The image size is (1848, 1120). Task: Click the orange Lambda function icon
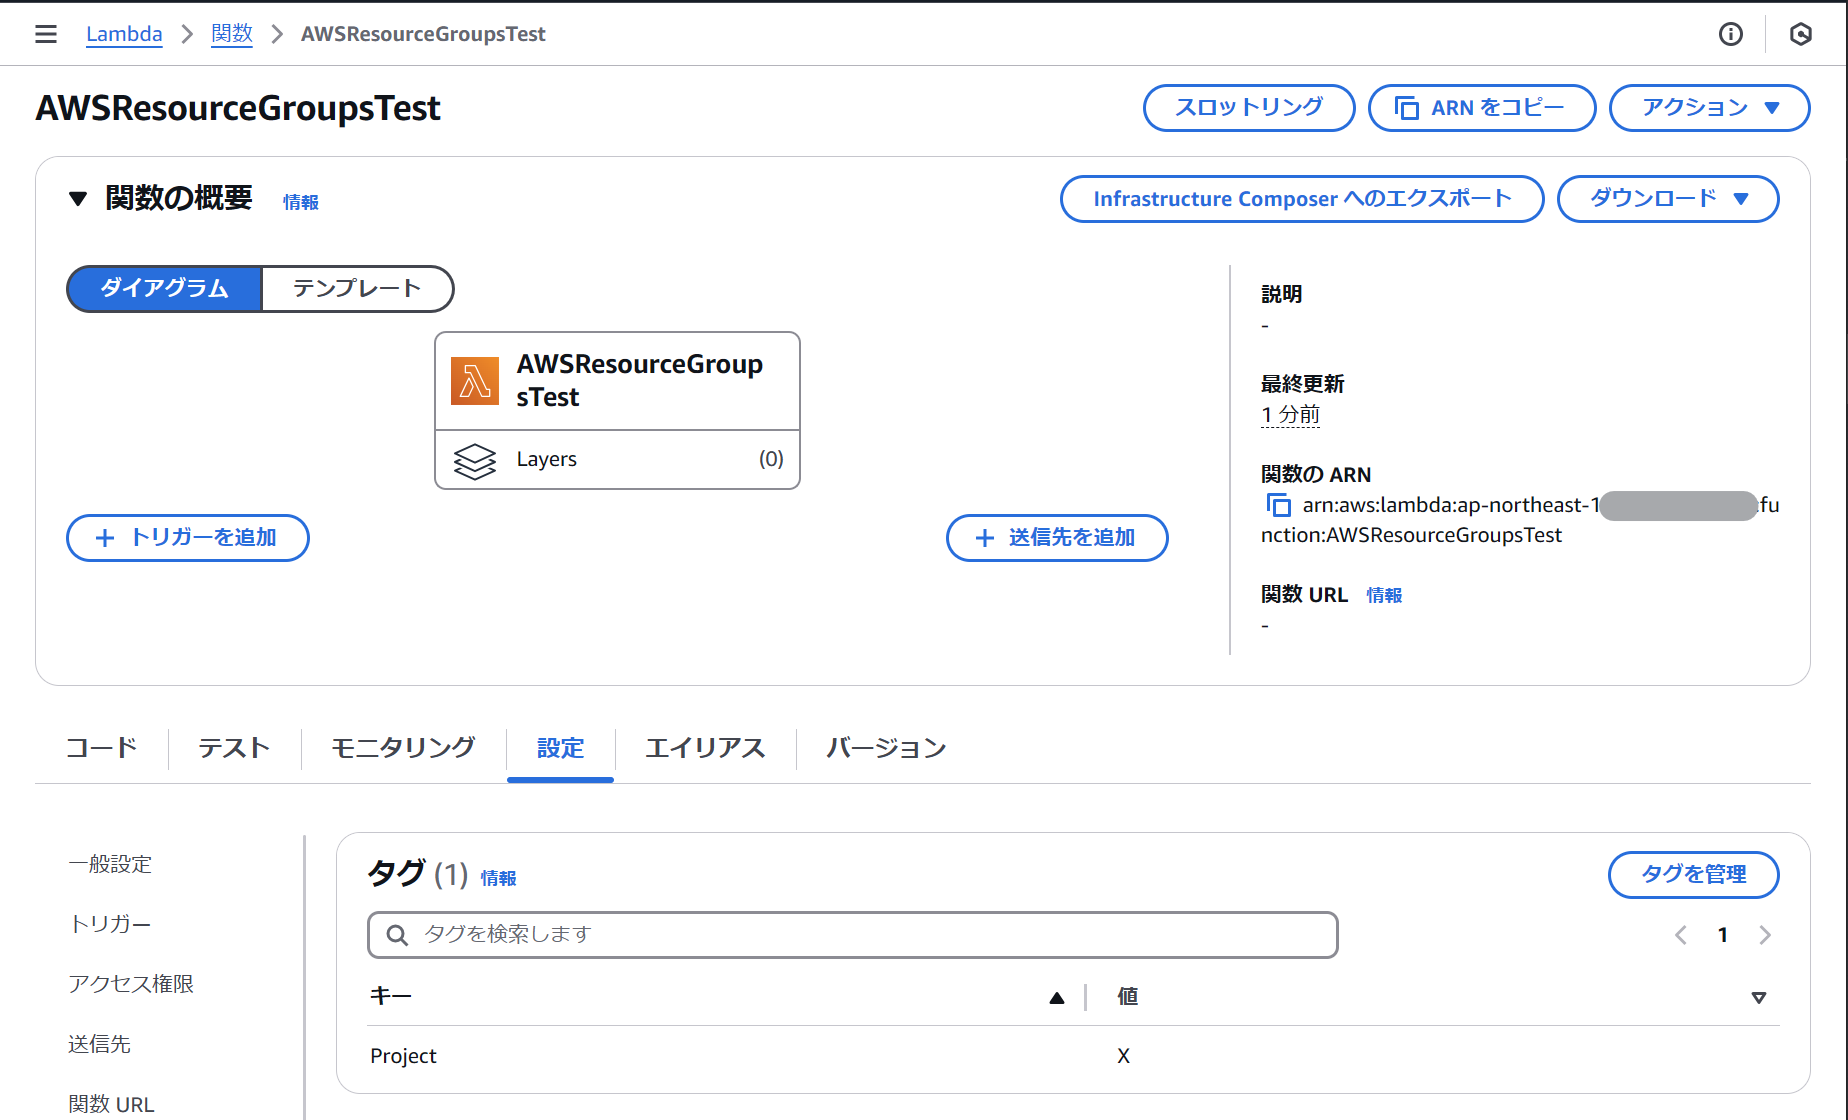pyautogui.click(x=475, y=381)
